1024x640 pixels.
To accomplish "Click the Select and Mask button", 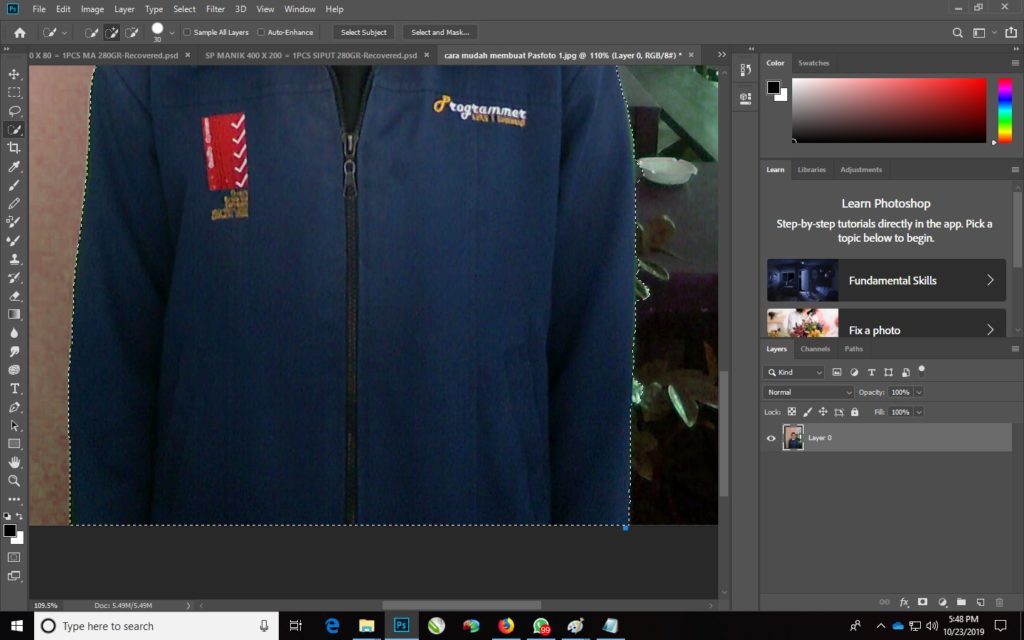I will coord(440,32).
